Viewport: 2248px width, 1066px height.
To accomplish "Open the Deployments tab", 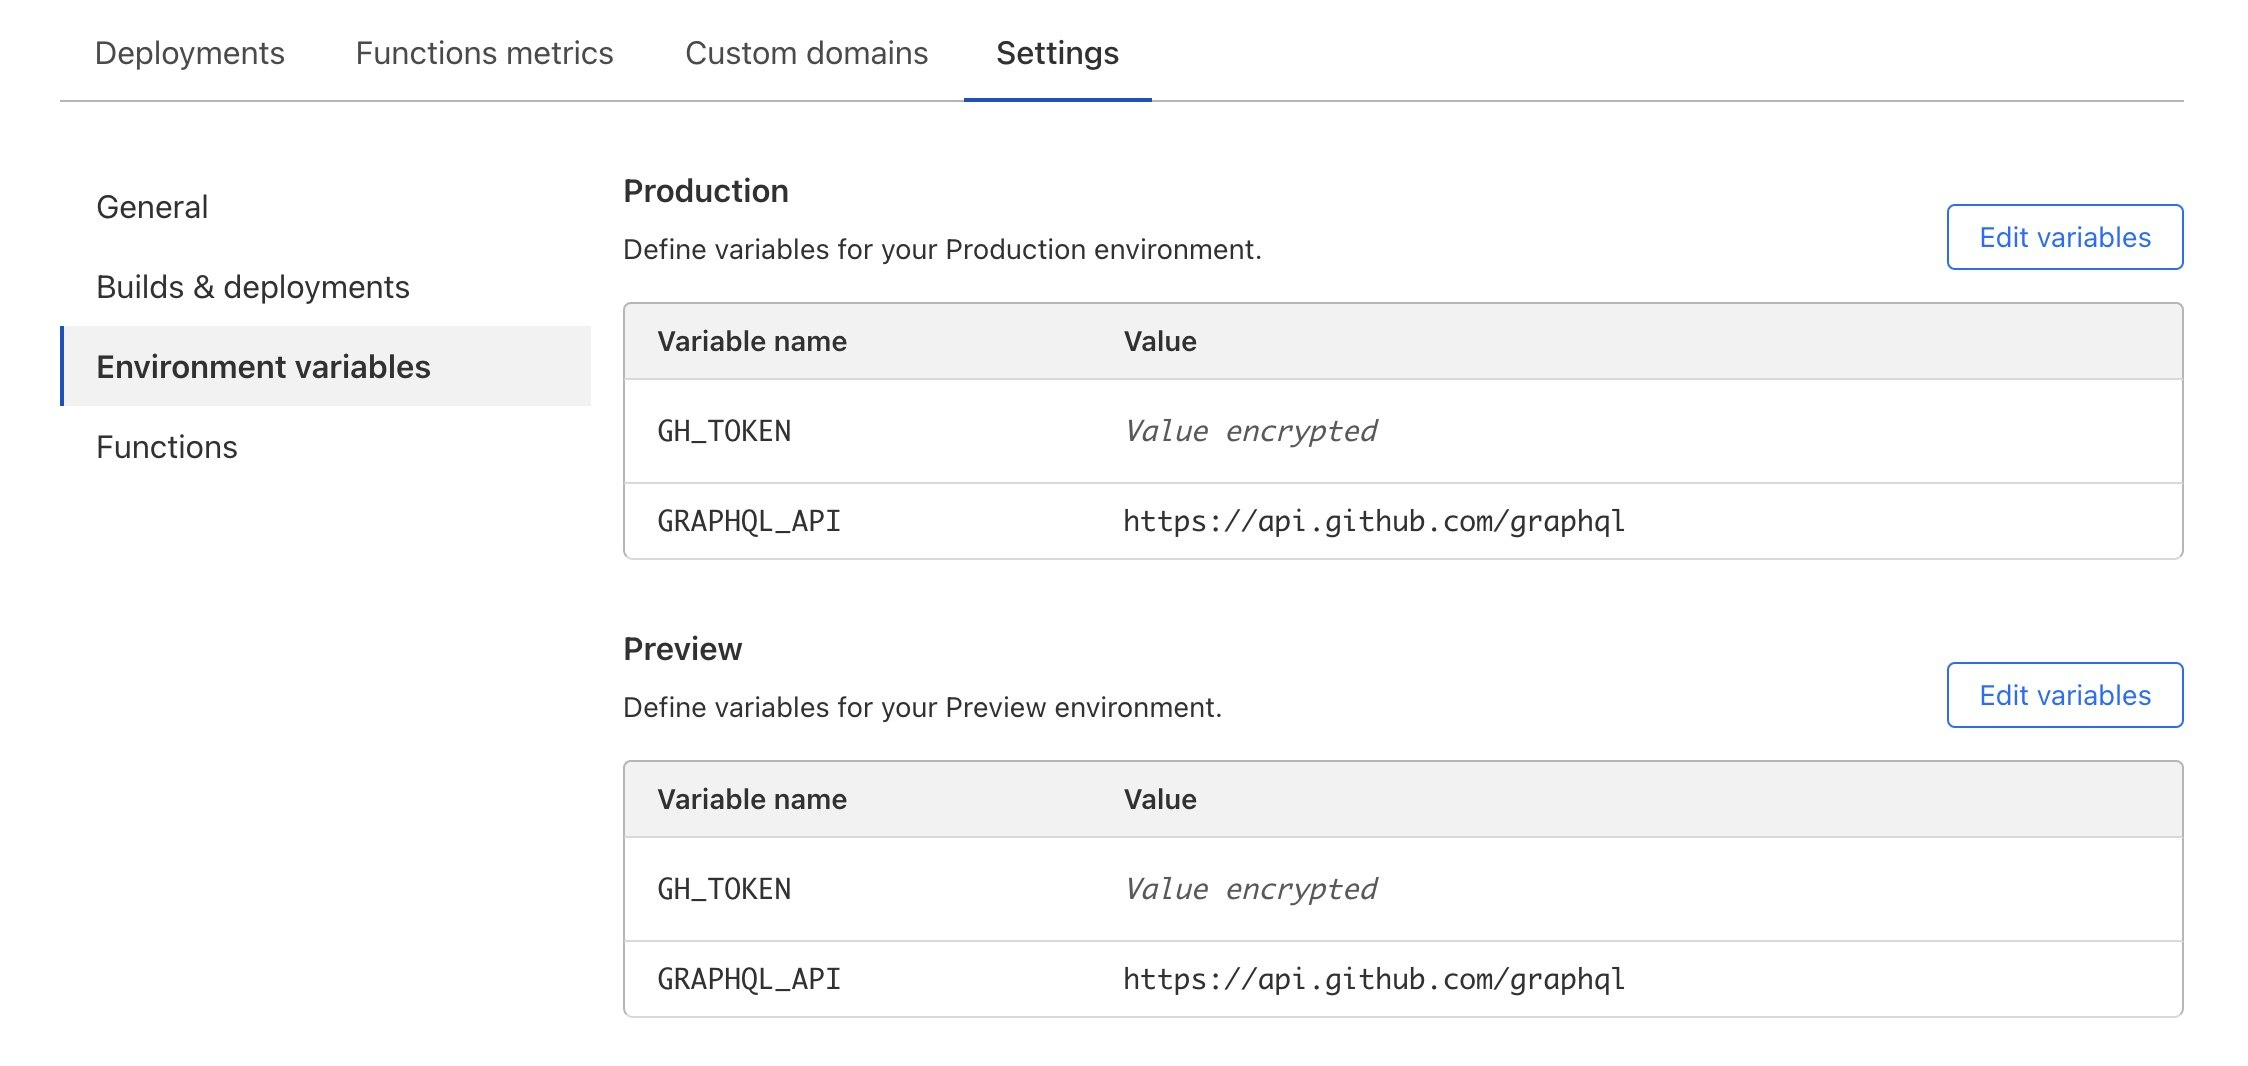I will click(x=190, y=53).
